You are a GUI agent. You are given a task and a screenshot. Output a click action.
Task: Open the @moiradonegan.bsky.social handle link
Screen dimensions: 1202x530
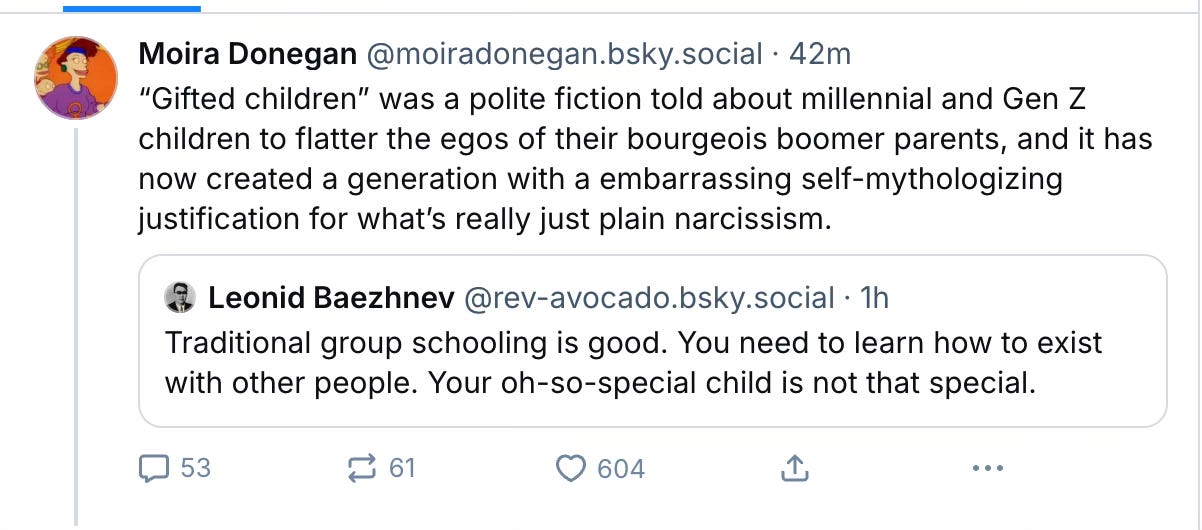pos(567,54)
